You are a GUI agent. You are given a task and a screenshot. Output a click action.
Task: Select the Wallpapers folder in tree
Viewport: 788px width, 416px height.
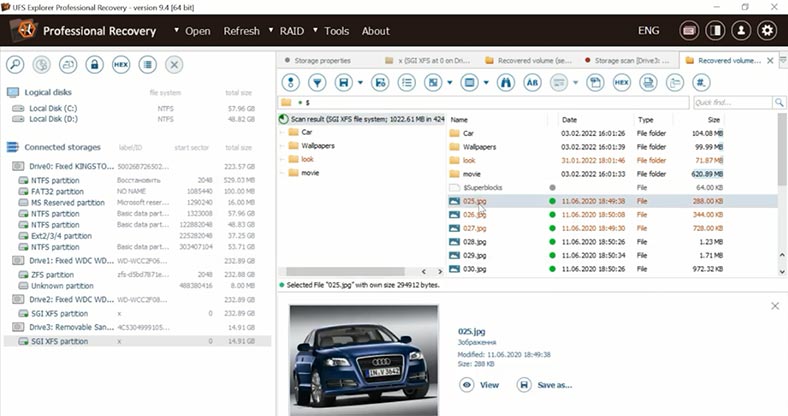pos(318,146)
